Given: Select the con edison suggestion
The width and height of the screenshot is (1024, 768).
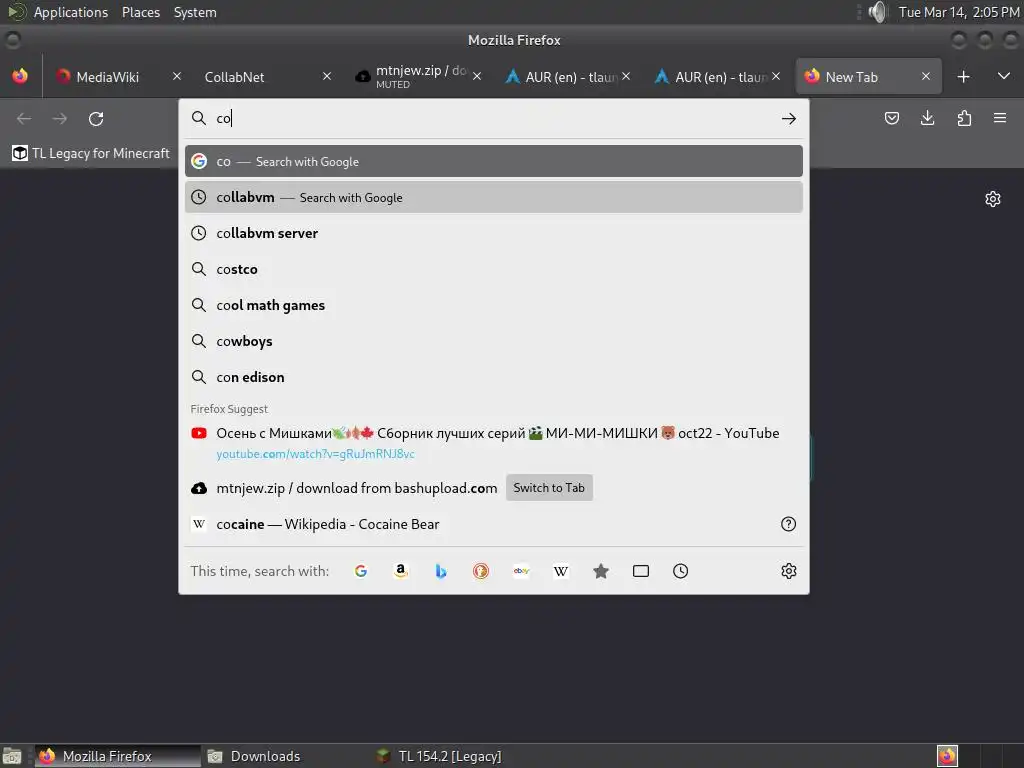Looking at the screenshot, I should [494, 377].
